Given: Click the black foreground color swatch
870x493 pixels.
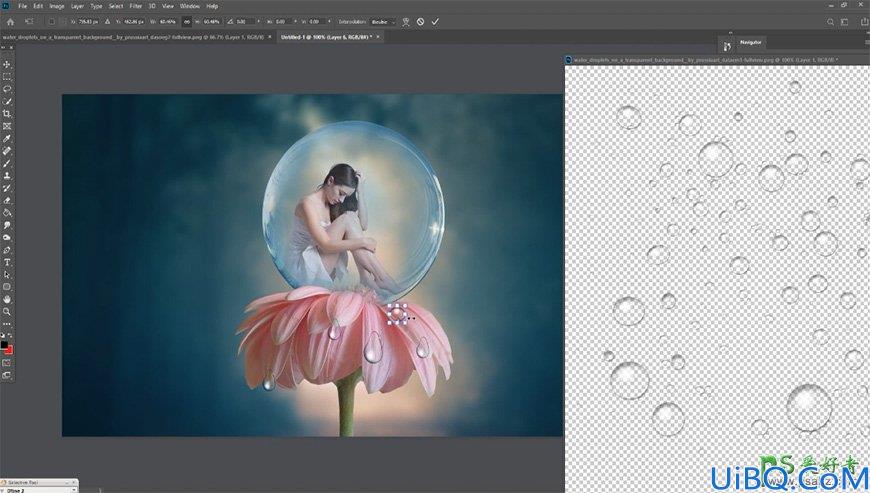Looking at the screenshot, I should coord(4,345).
